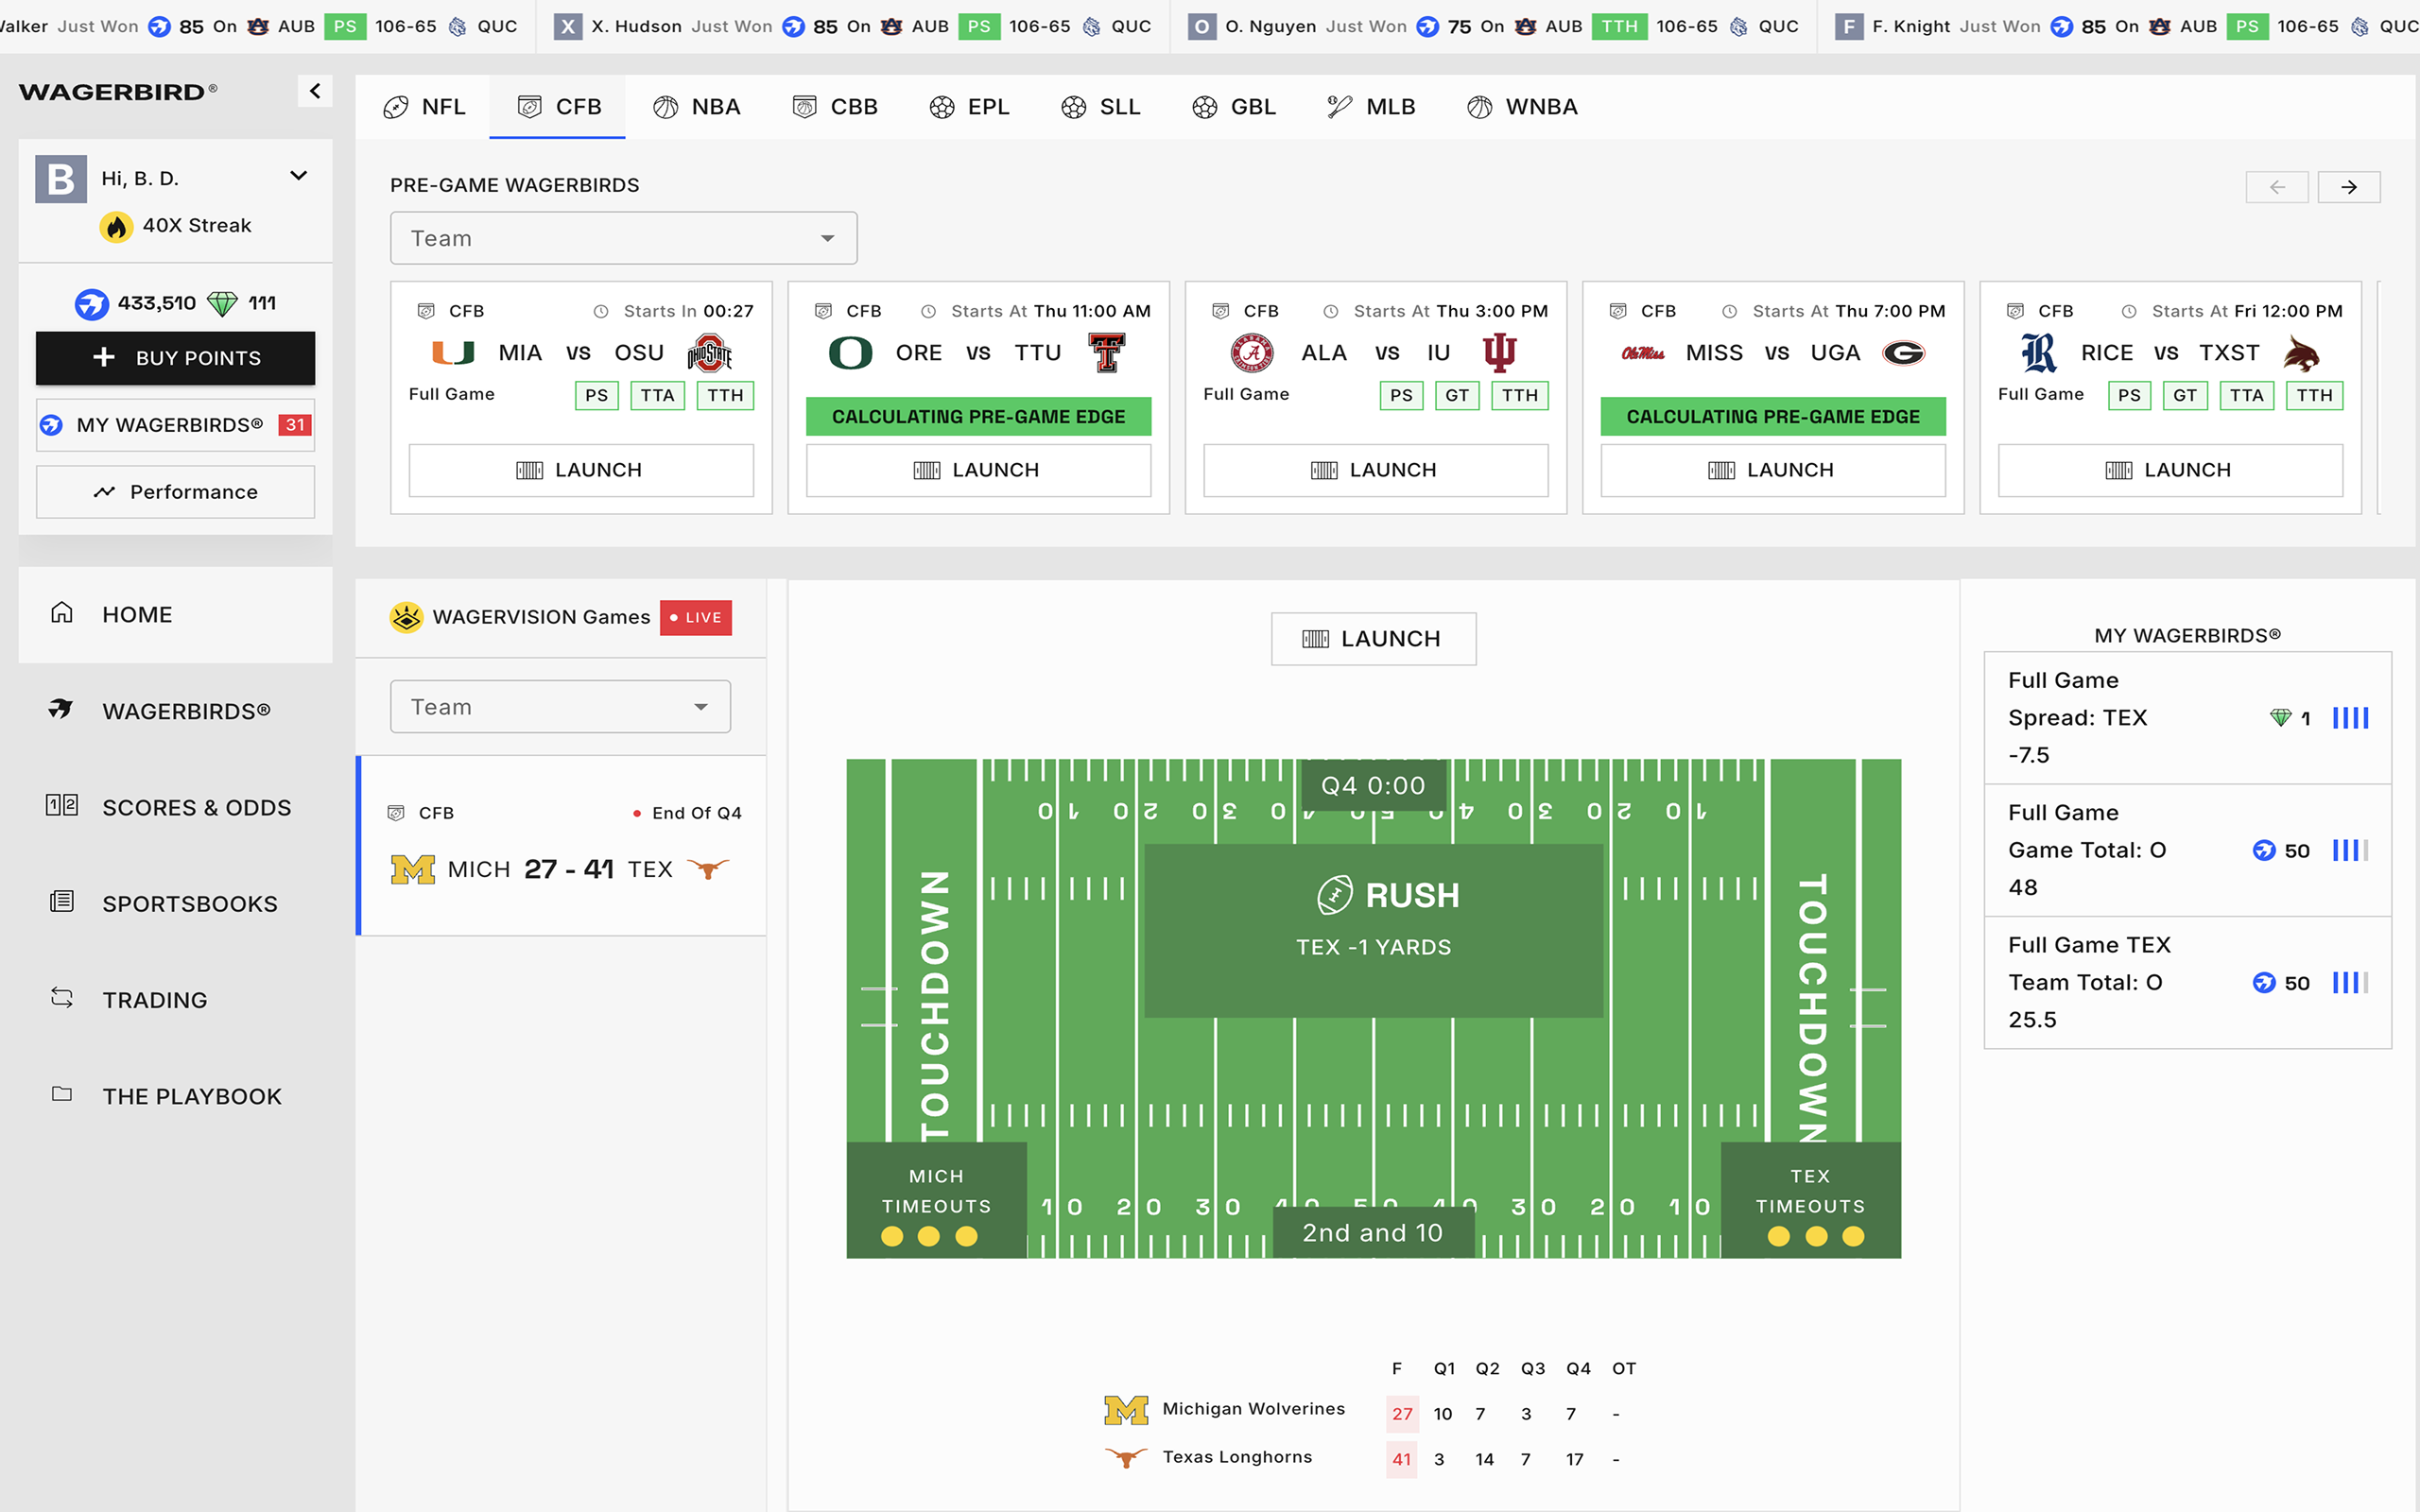Launch the RICE vs TXST pre-game card
Viewport: 2420px width, 1512px height.
tap(2170, 470)
